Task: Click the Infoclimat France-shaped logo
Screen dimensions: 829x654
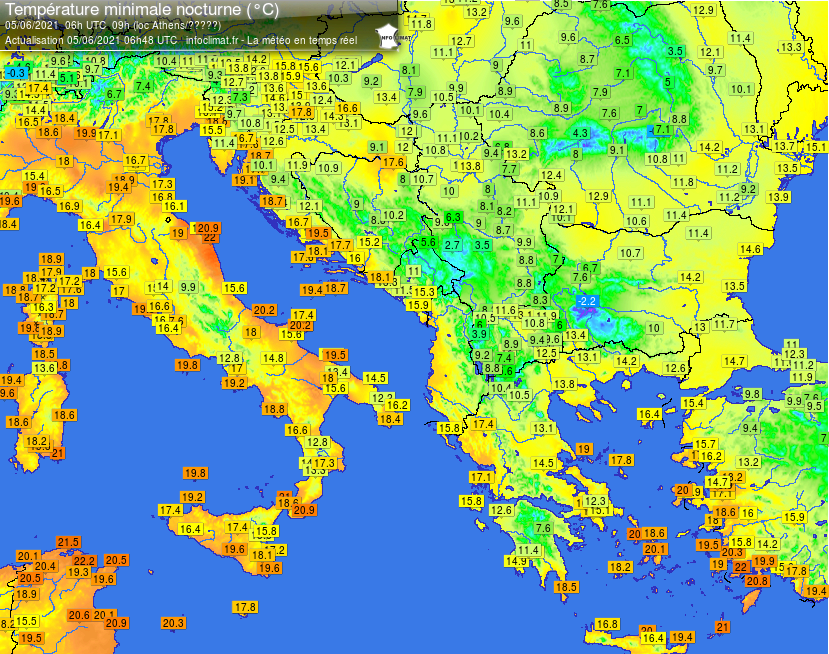Action: (389, 37)
